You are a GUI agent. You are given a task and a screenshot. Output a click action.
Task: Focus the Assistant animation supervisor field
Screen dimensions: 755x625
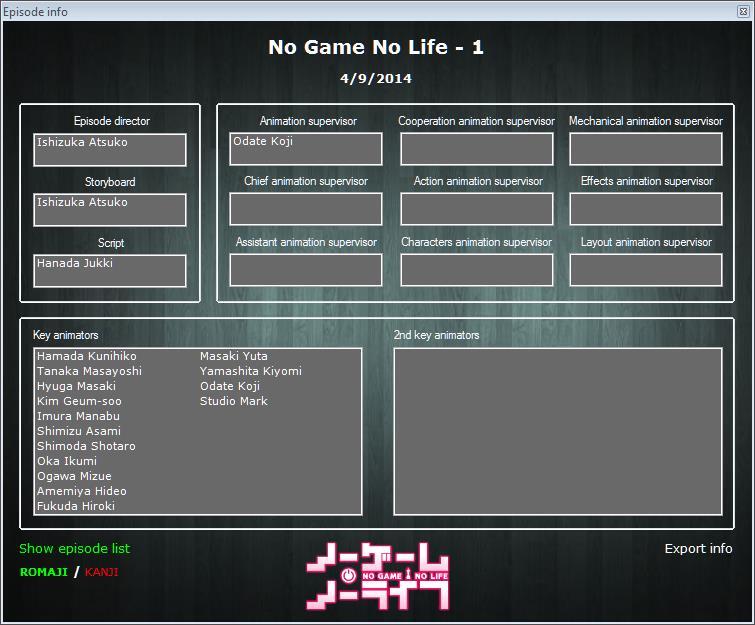tap(306, 270)
